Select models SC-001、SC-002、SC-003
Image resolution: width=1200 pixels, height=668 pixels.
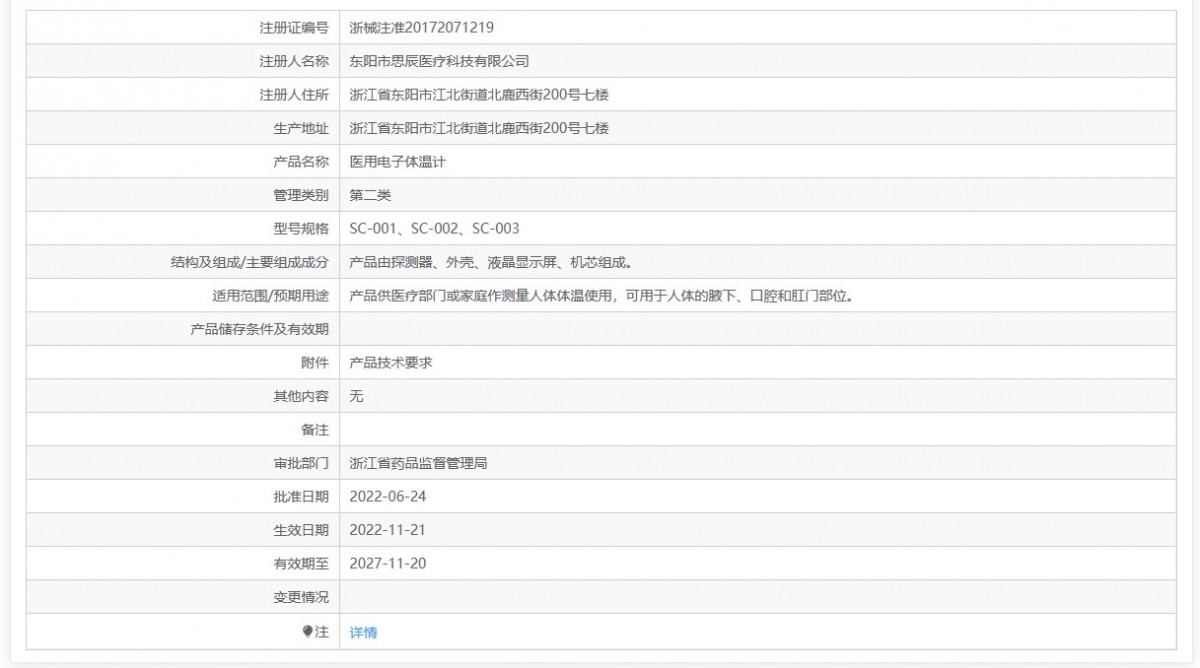click(434, 229)
